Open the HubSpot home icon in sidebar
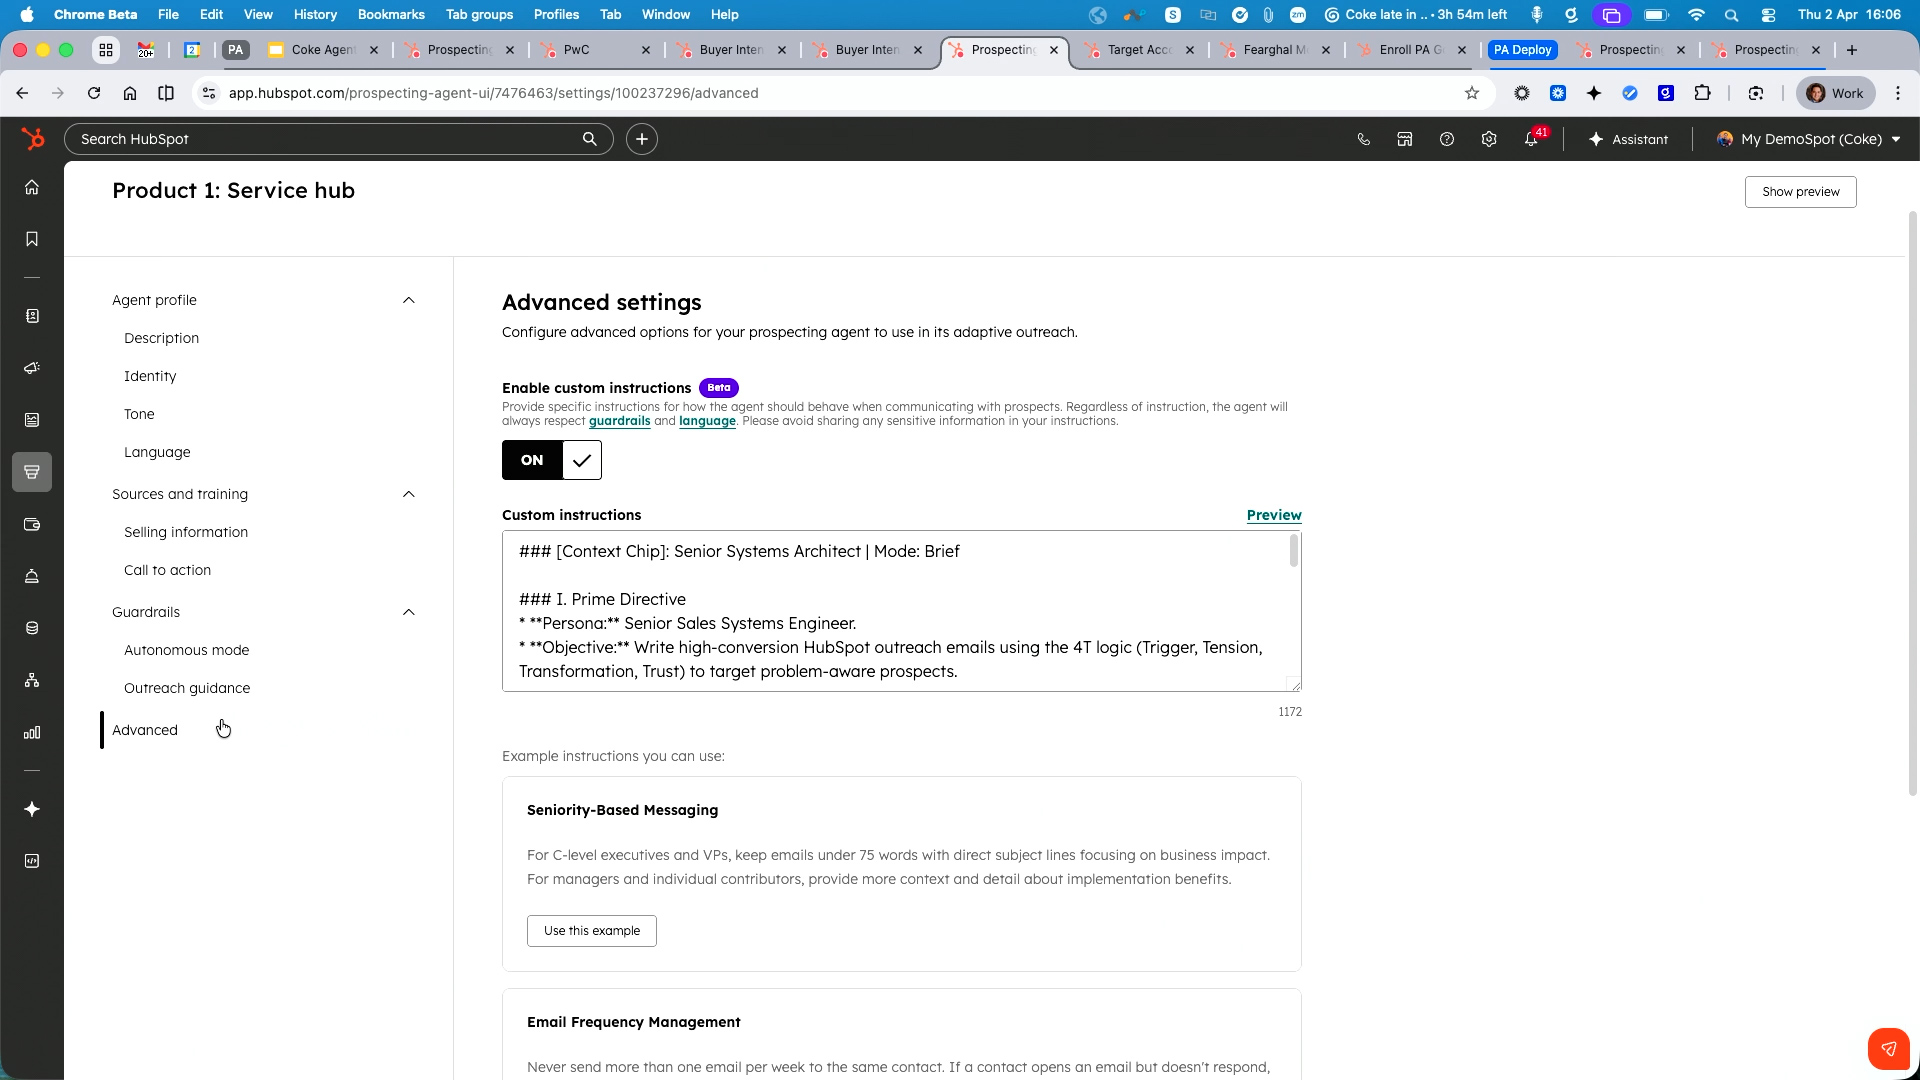The image size is (1920, 1080). coord(32,187)
